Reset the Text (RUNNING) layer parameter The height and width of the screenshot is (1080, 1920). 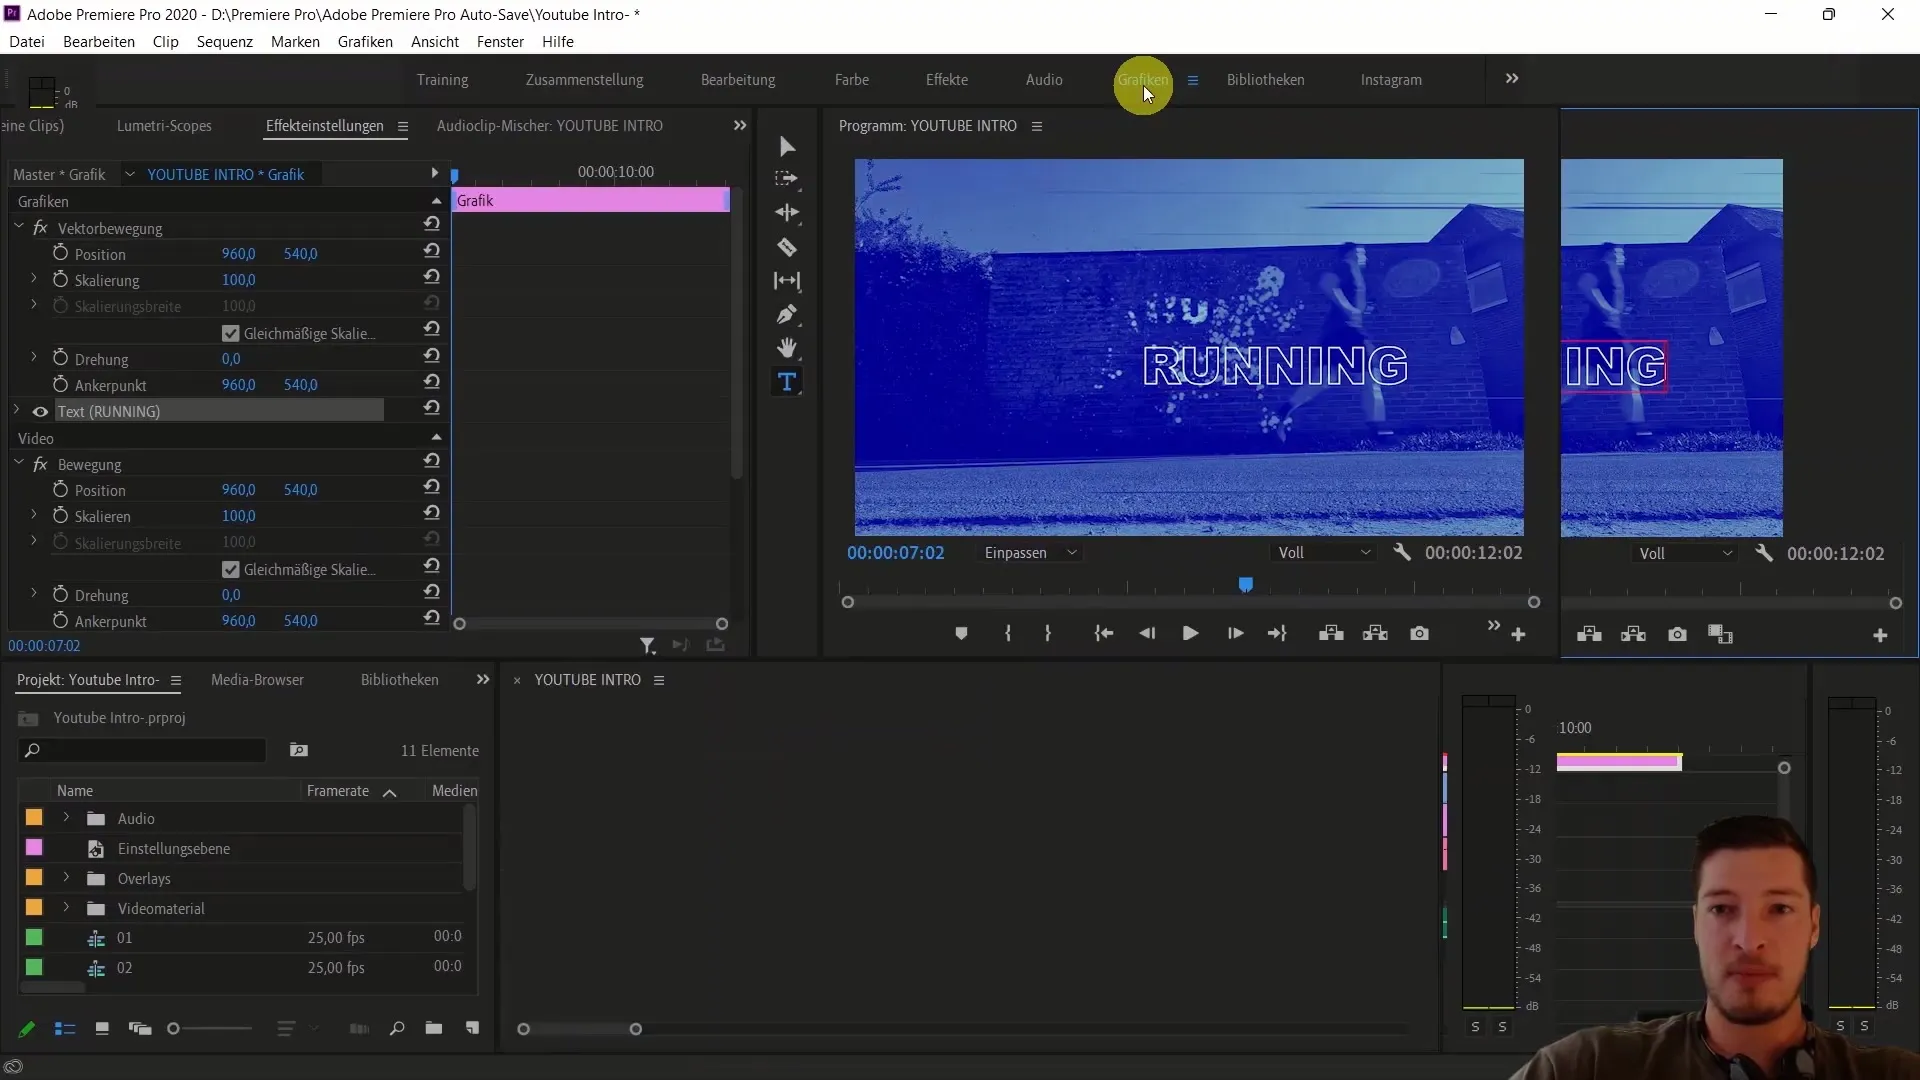click(x=431, y=408)
